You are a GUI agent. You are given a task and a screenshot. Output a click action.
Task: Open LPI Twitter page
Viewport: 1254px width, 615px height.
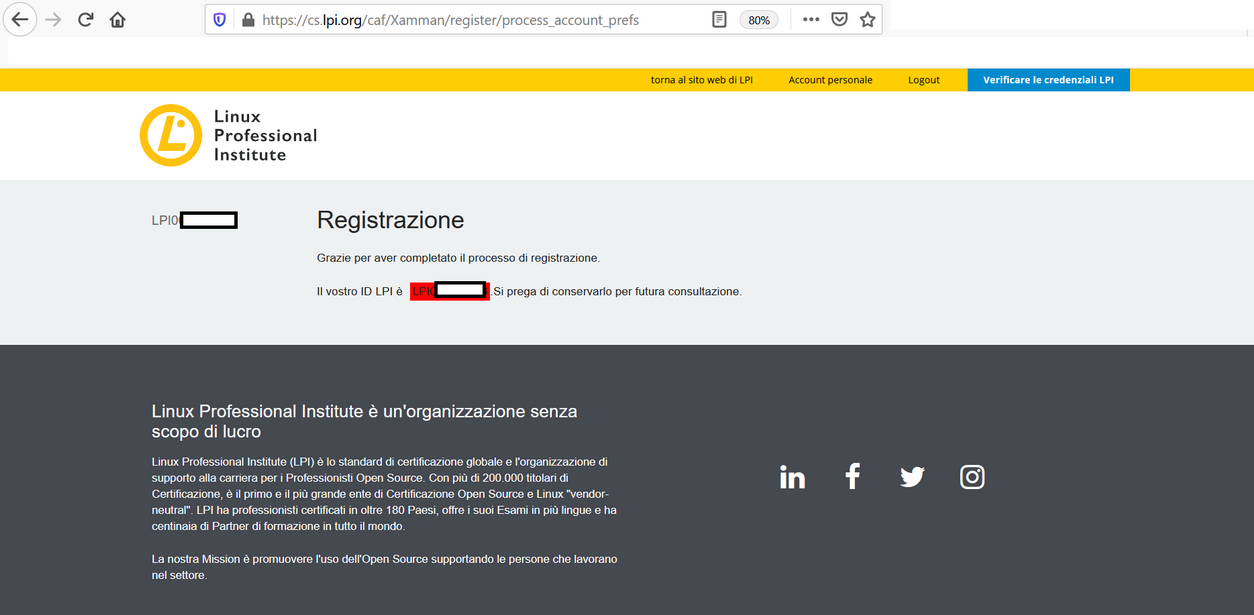tap(912, 477)
